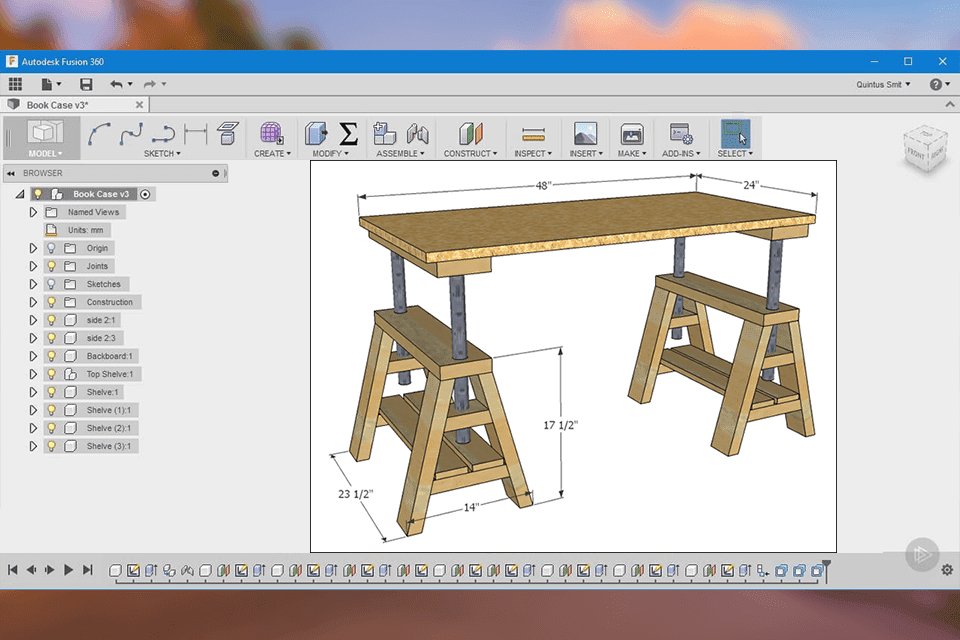Viewport: 960px width, 640px height.
Task: Click the Make 3D print icon
Action: 632,134
